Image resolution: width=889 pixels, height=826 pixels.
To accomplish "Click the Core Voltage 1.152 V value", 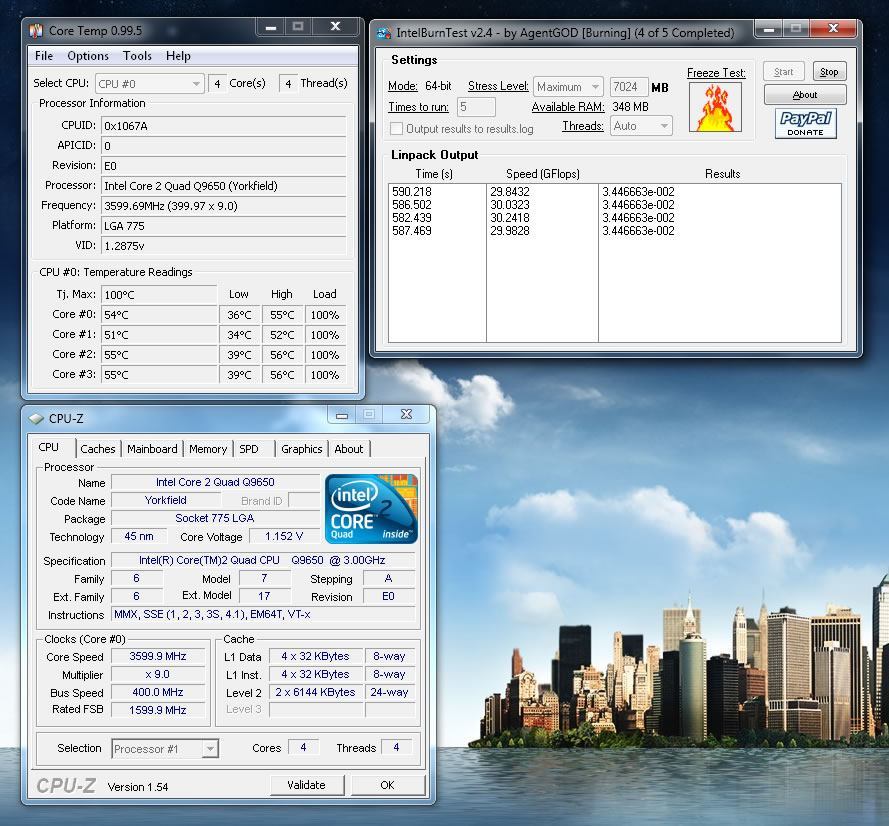I will click(284, 536).
